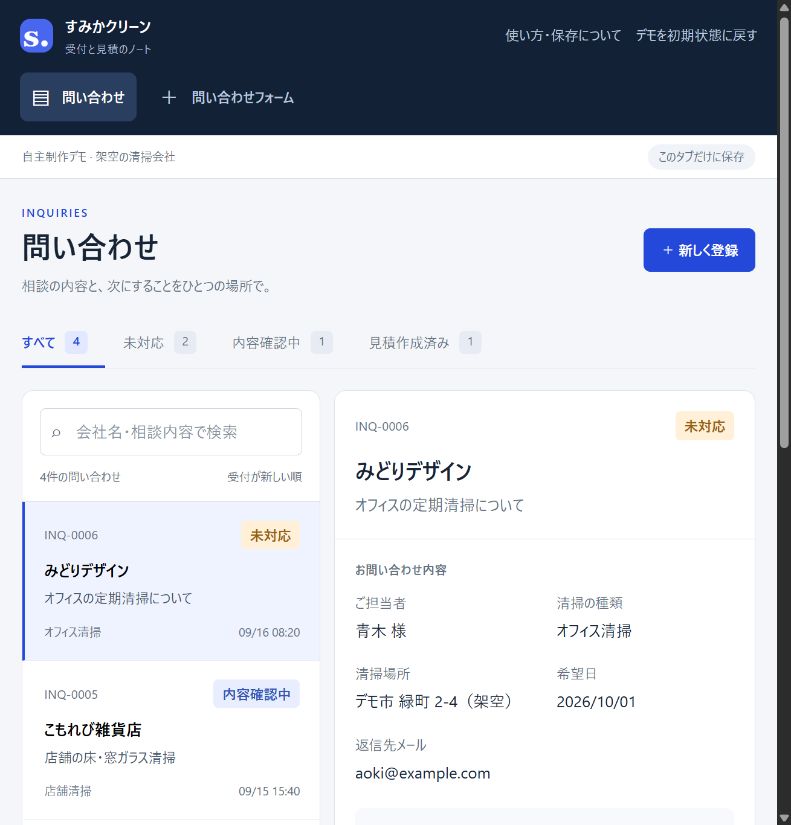Select the 見積作成済み filter tab

coord(425,343)
